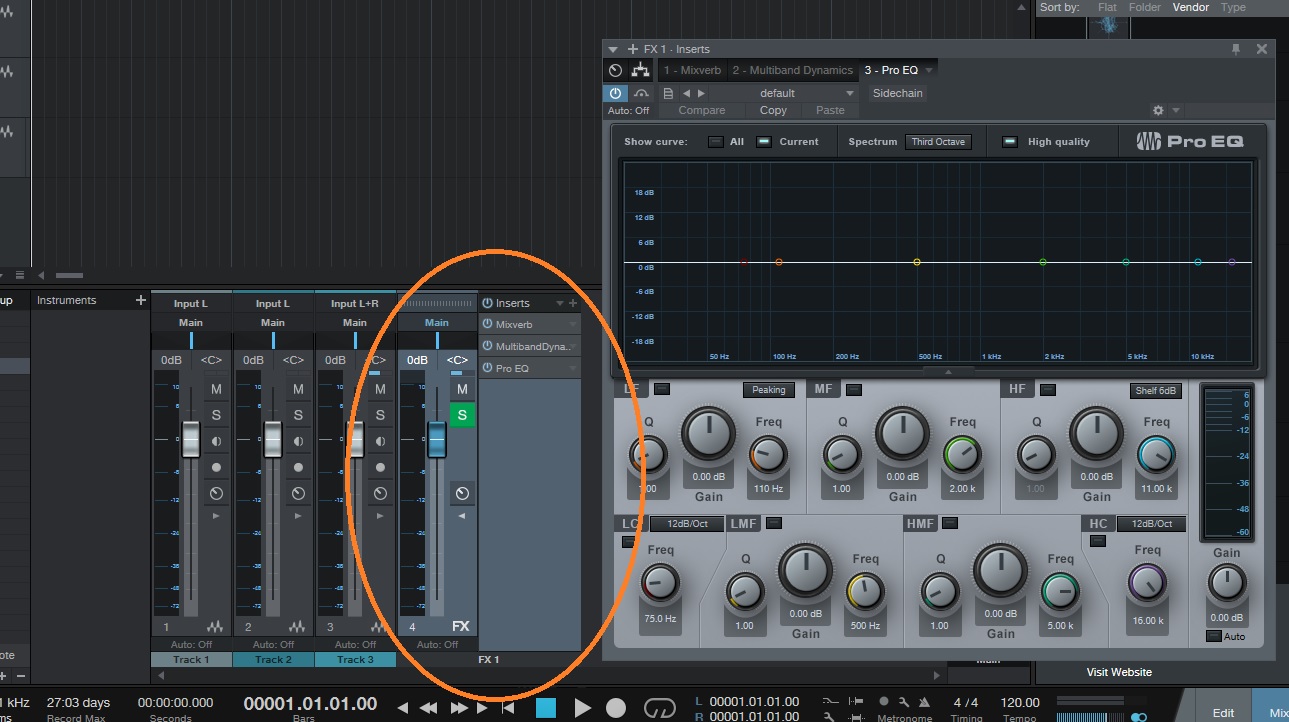This screenshot has width=1289, height=722.
Task: Click the Record button in the transport
Action: tap(616, 708)
